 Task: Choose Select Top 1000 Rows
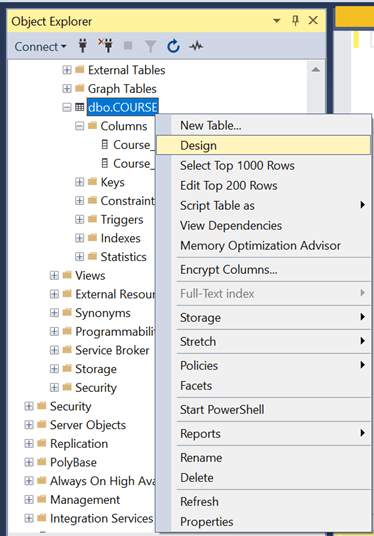[x=264, y=165]
